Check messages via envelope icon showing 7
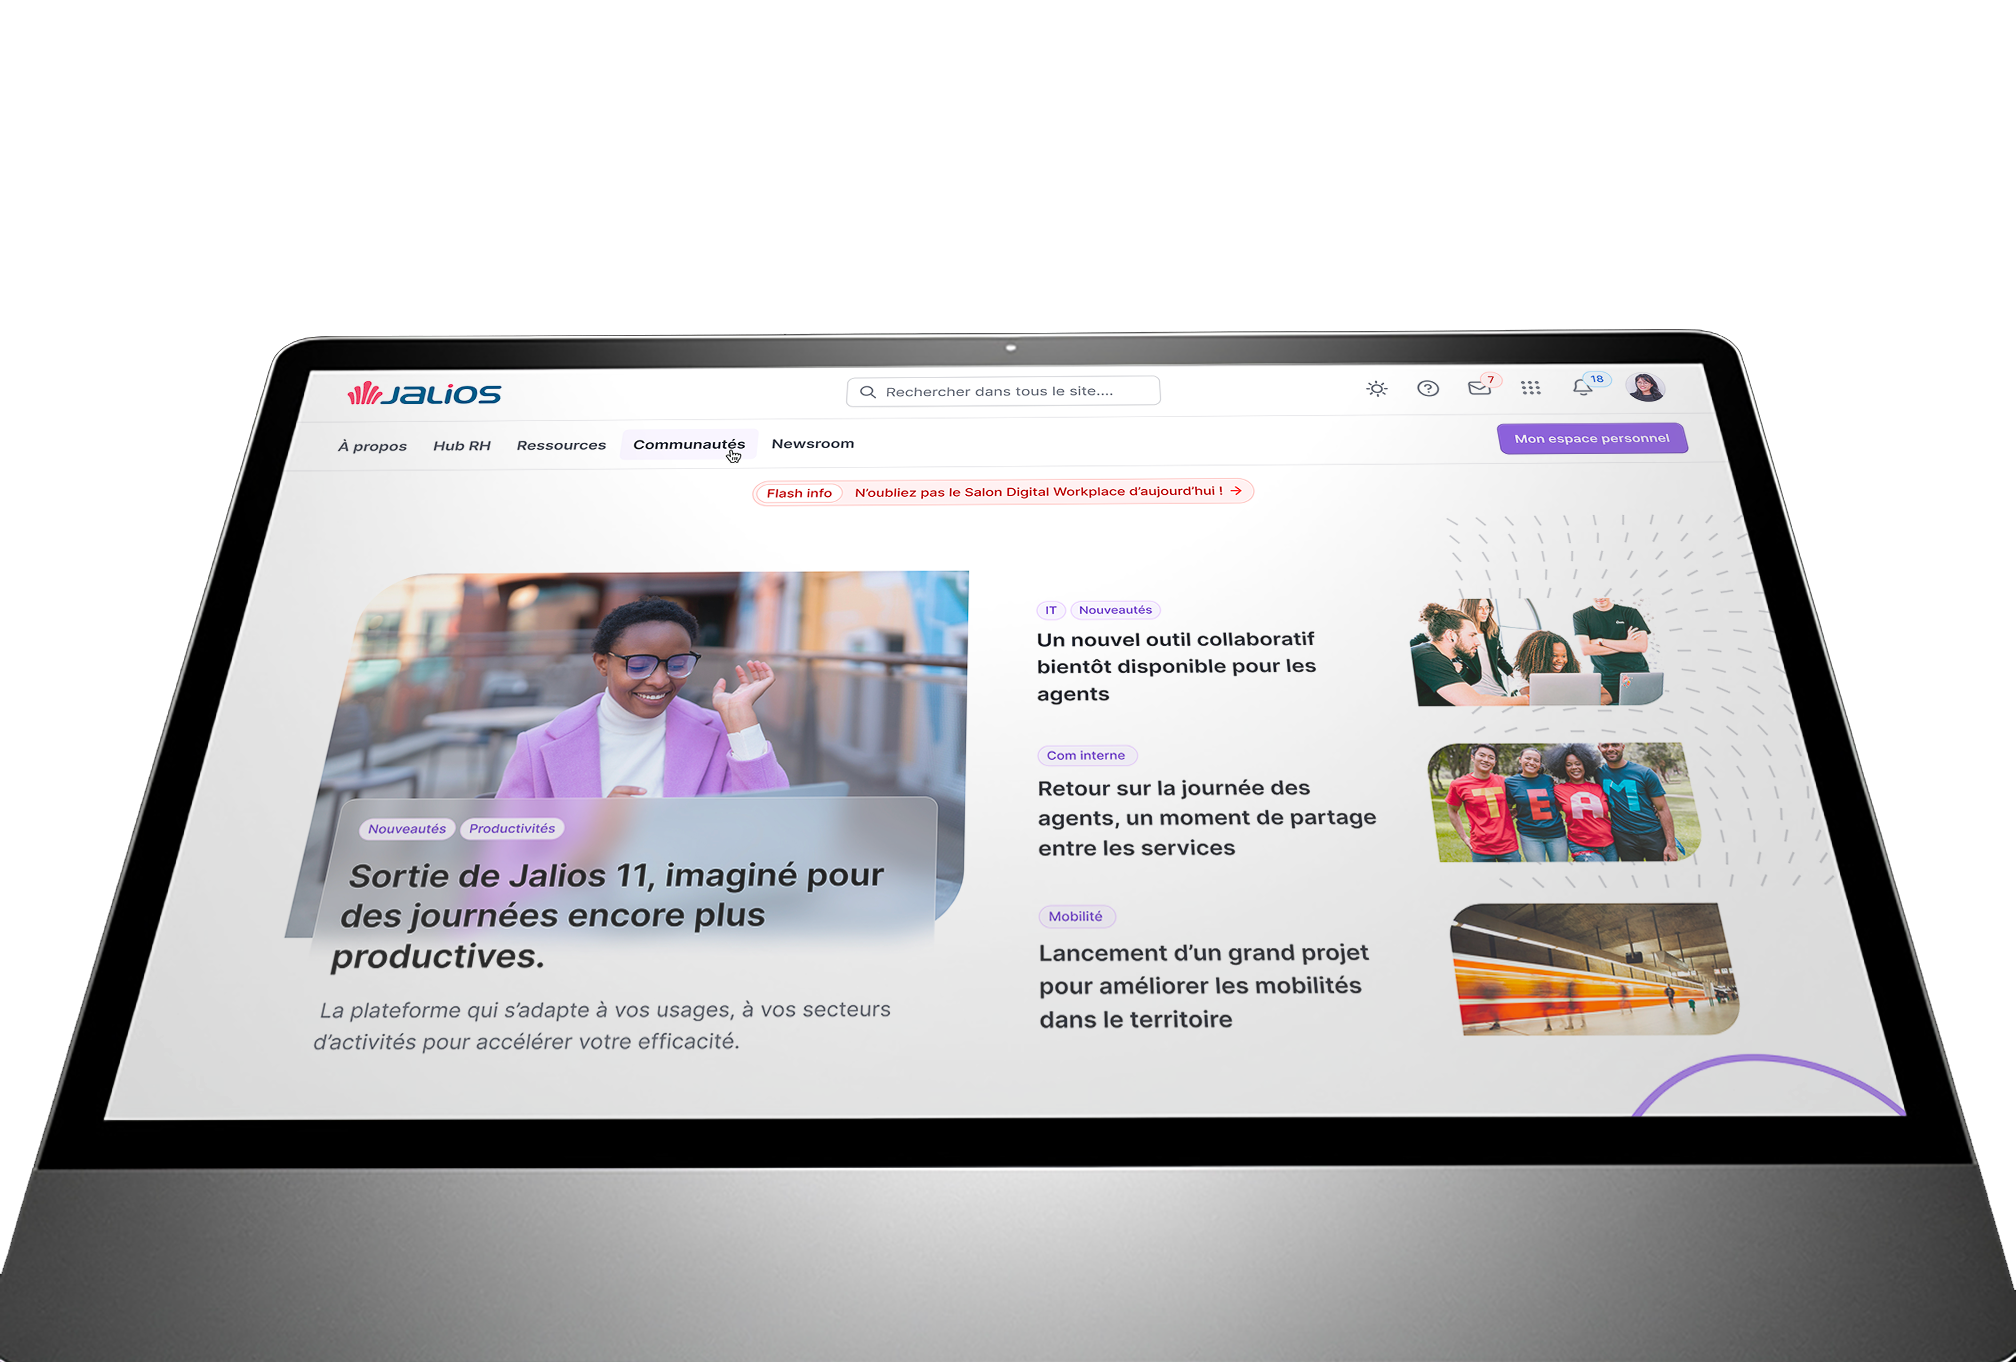 point(1480,389)
